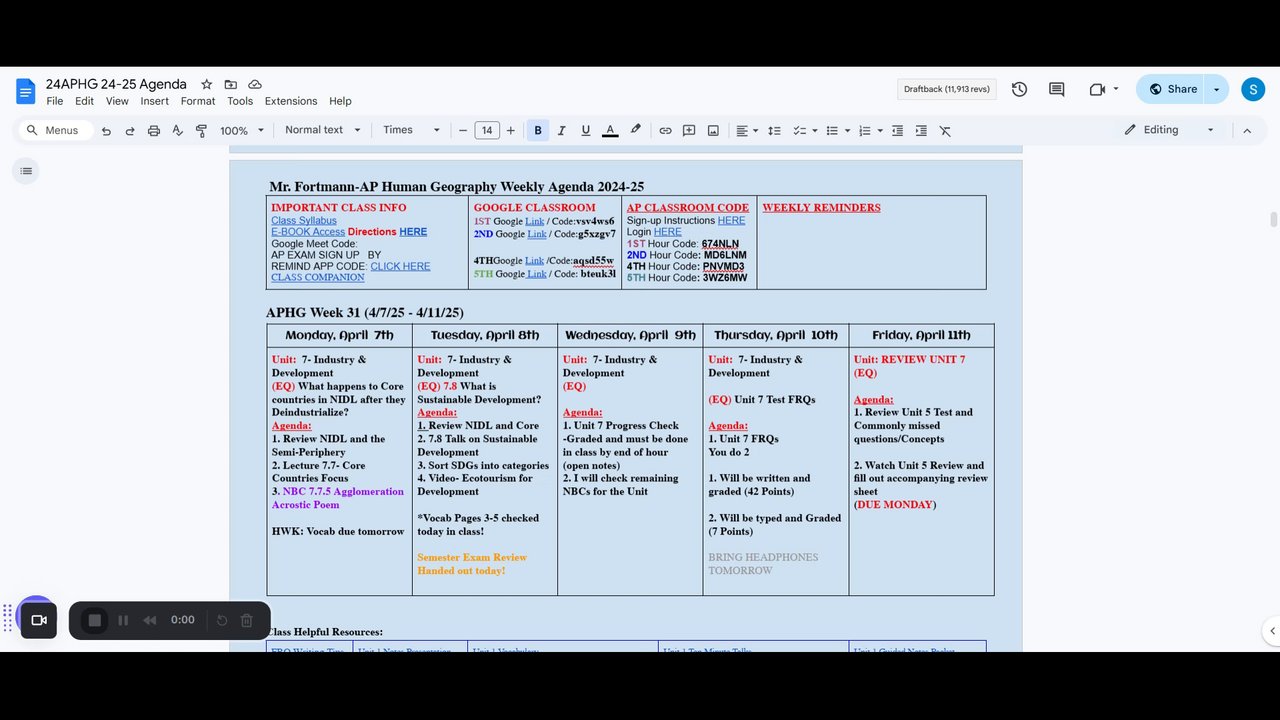
Task: Toggle the bulleted list
Action: pyautogui.click(x=832, y=130)
